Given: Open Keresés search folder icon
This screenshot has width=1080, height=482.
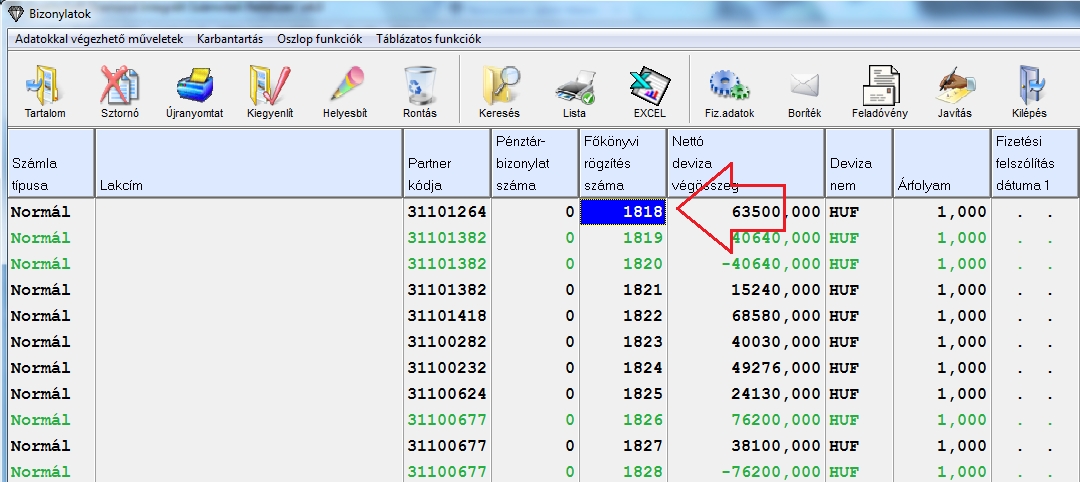Looking at the screenshot, I should 499,88.
